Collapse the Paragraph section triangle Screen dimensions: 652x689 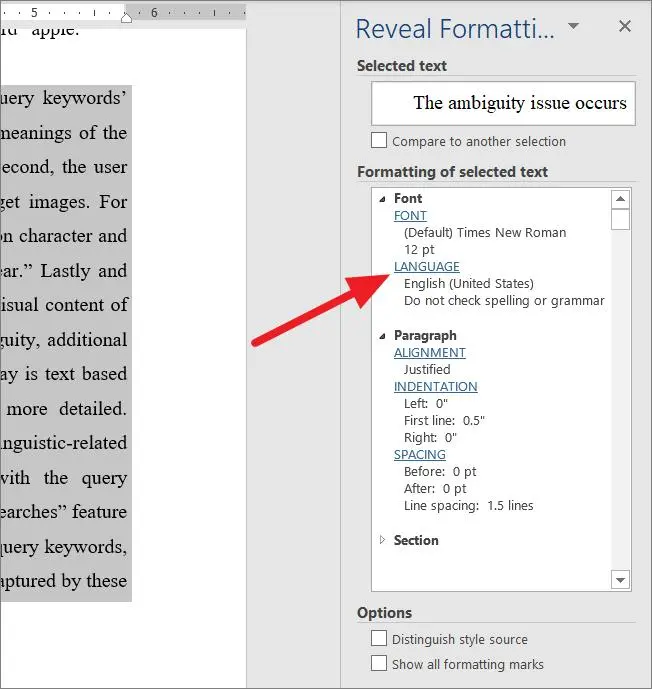point(382,336)
